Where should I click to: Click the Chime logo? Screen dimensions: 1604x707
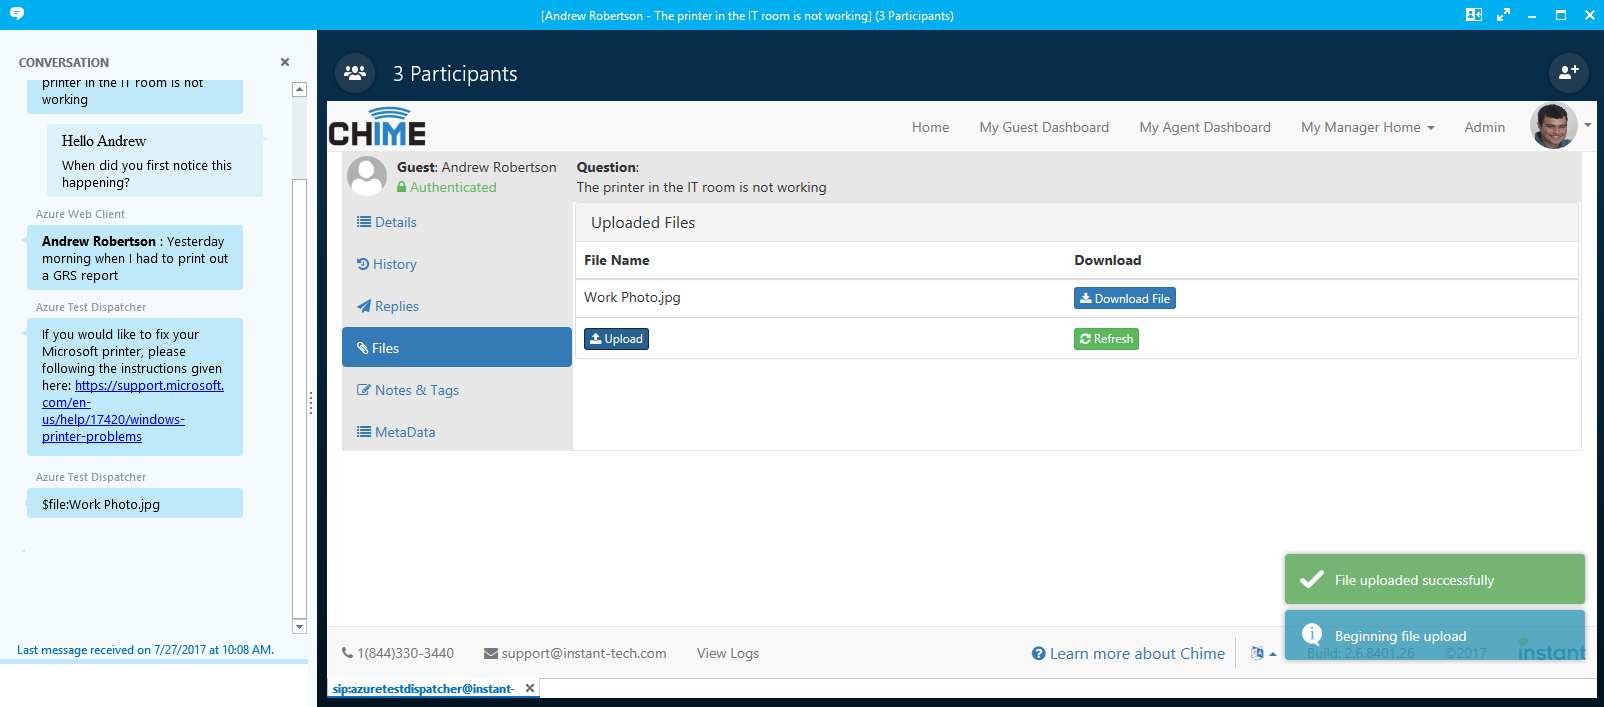click(x=378, y=127)
